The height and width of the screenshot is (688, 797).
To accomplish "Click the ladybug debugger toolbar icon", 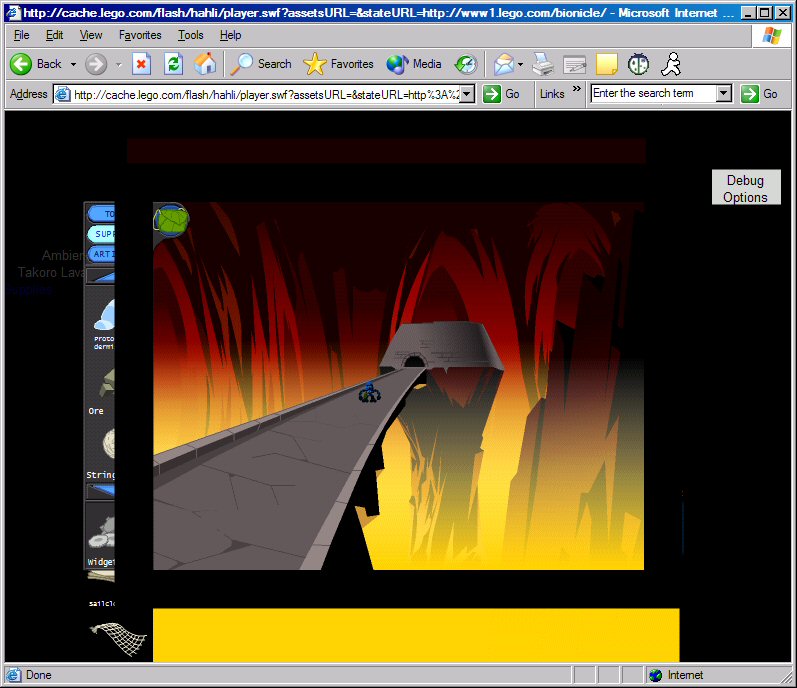I will (x=638, y=64).
